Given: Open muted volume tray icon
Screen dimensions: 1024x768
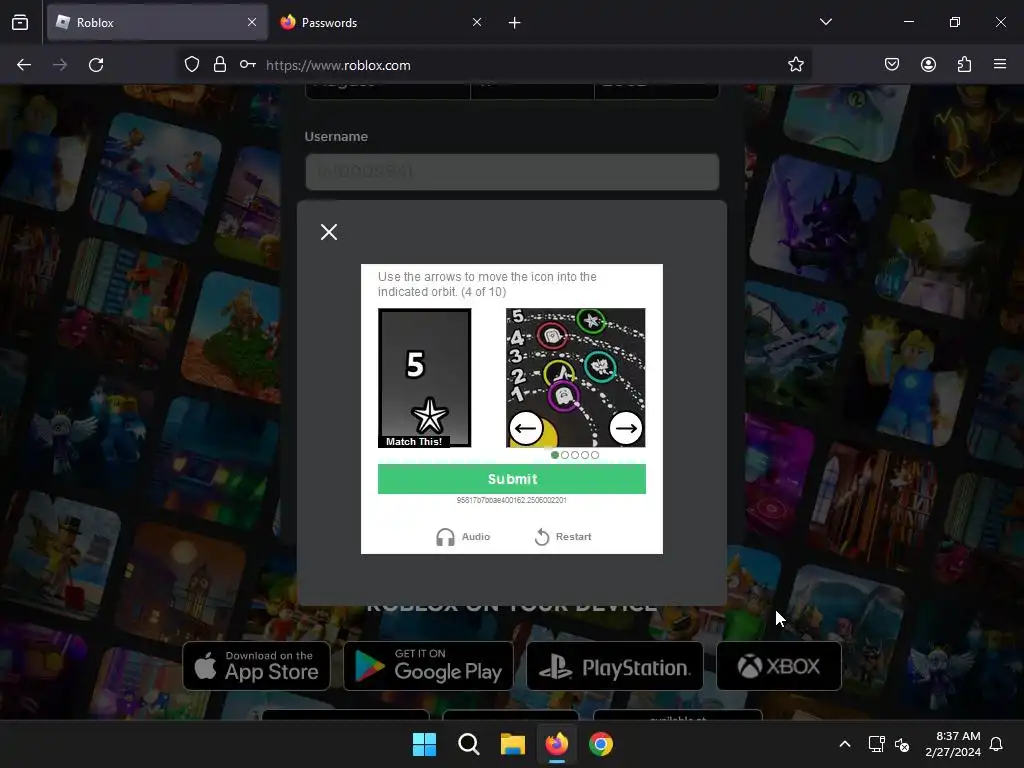Looking at the screenshot, I should pyautogui.click(x=902, y=744).
